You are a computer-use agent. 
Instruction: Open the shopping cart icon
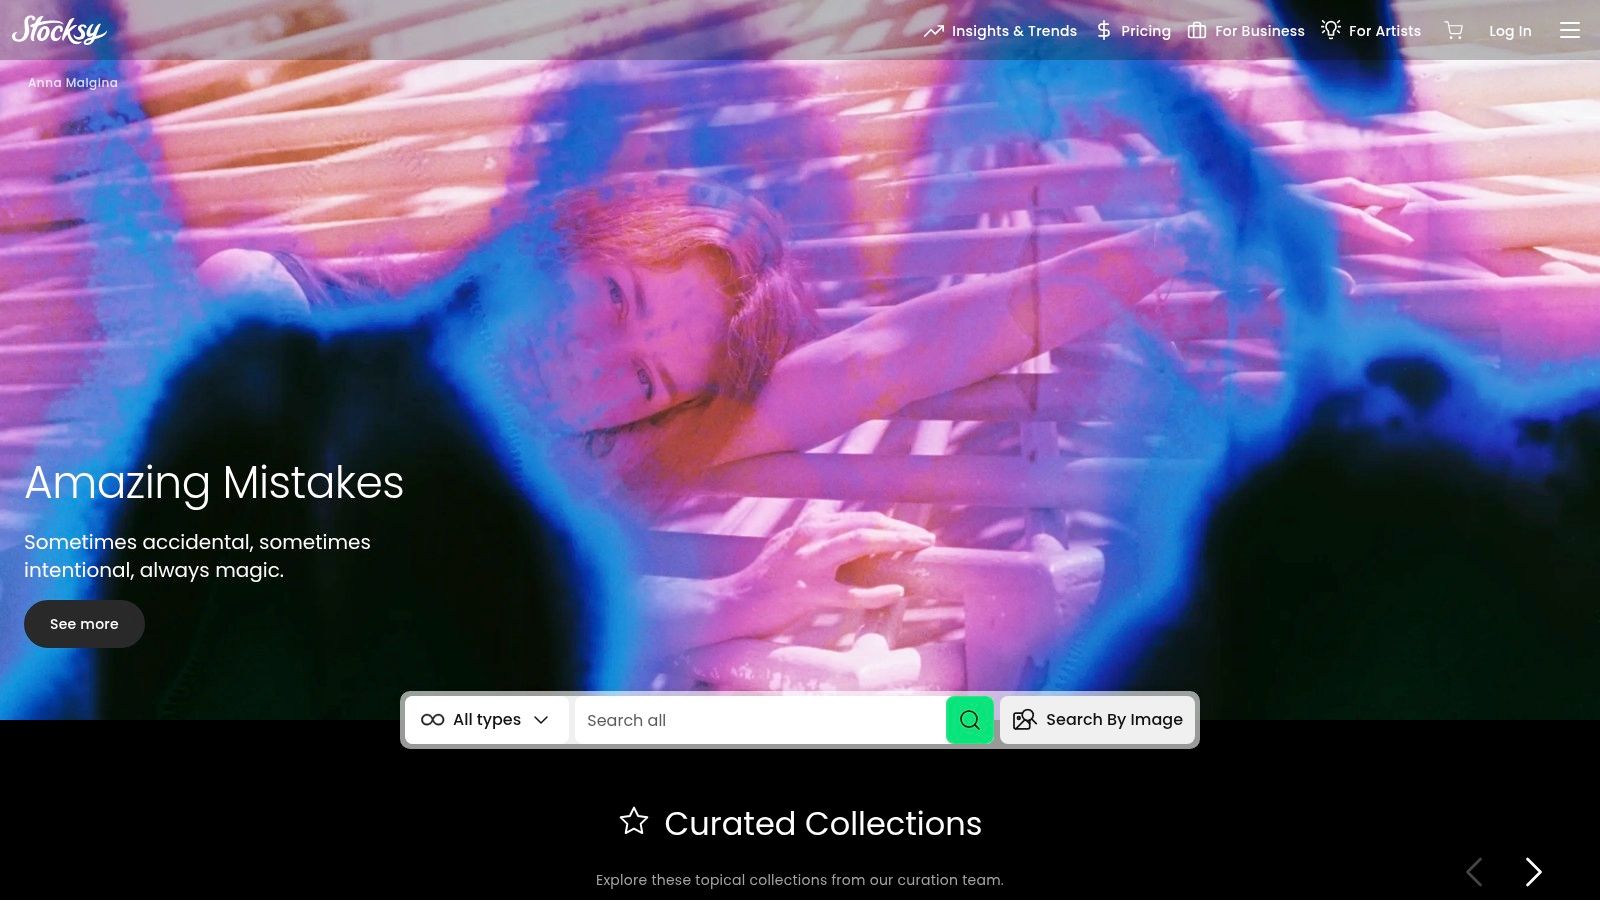click(x=1454, y=31)
